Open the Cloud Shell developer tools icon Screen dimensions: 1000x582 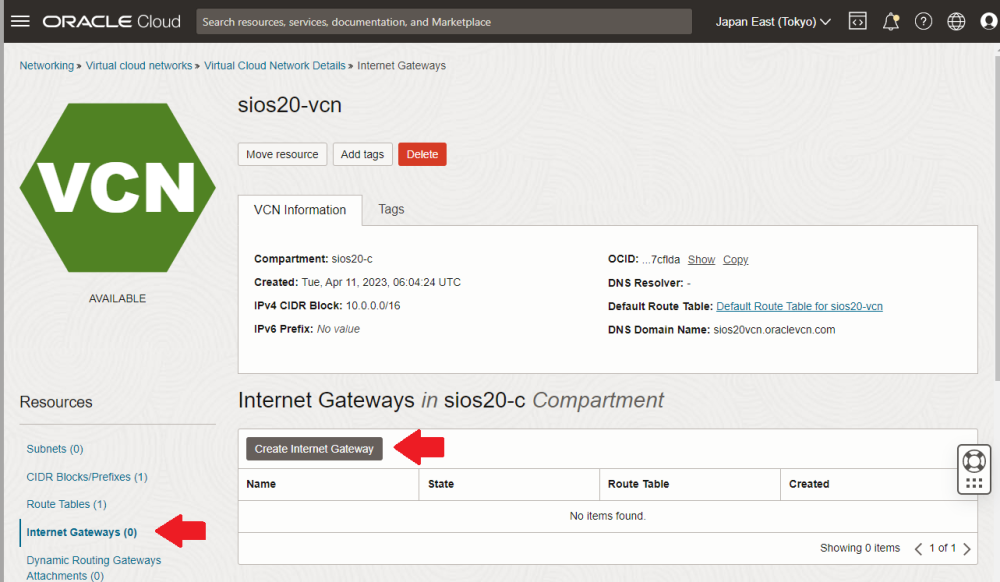coord(858,21)
